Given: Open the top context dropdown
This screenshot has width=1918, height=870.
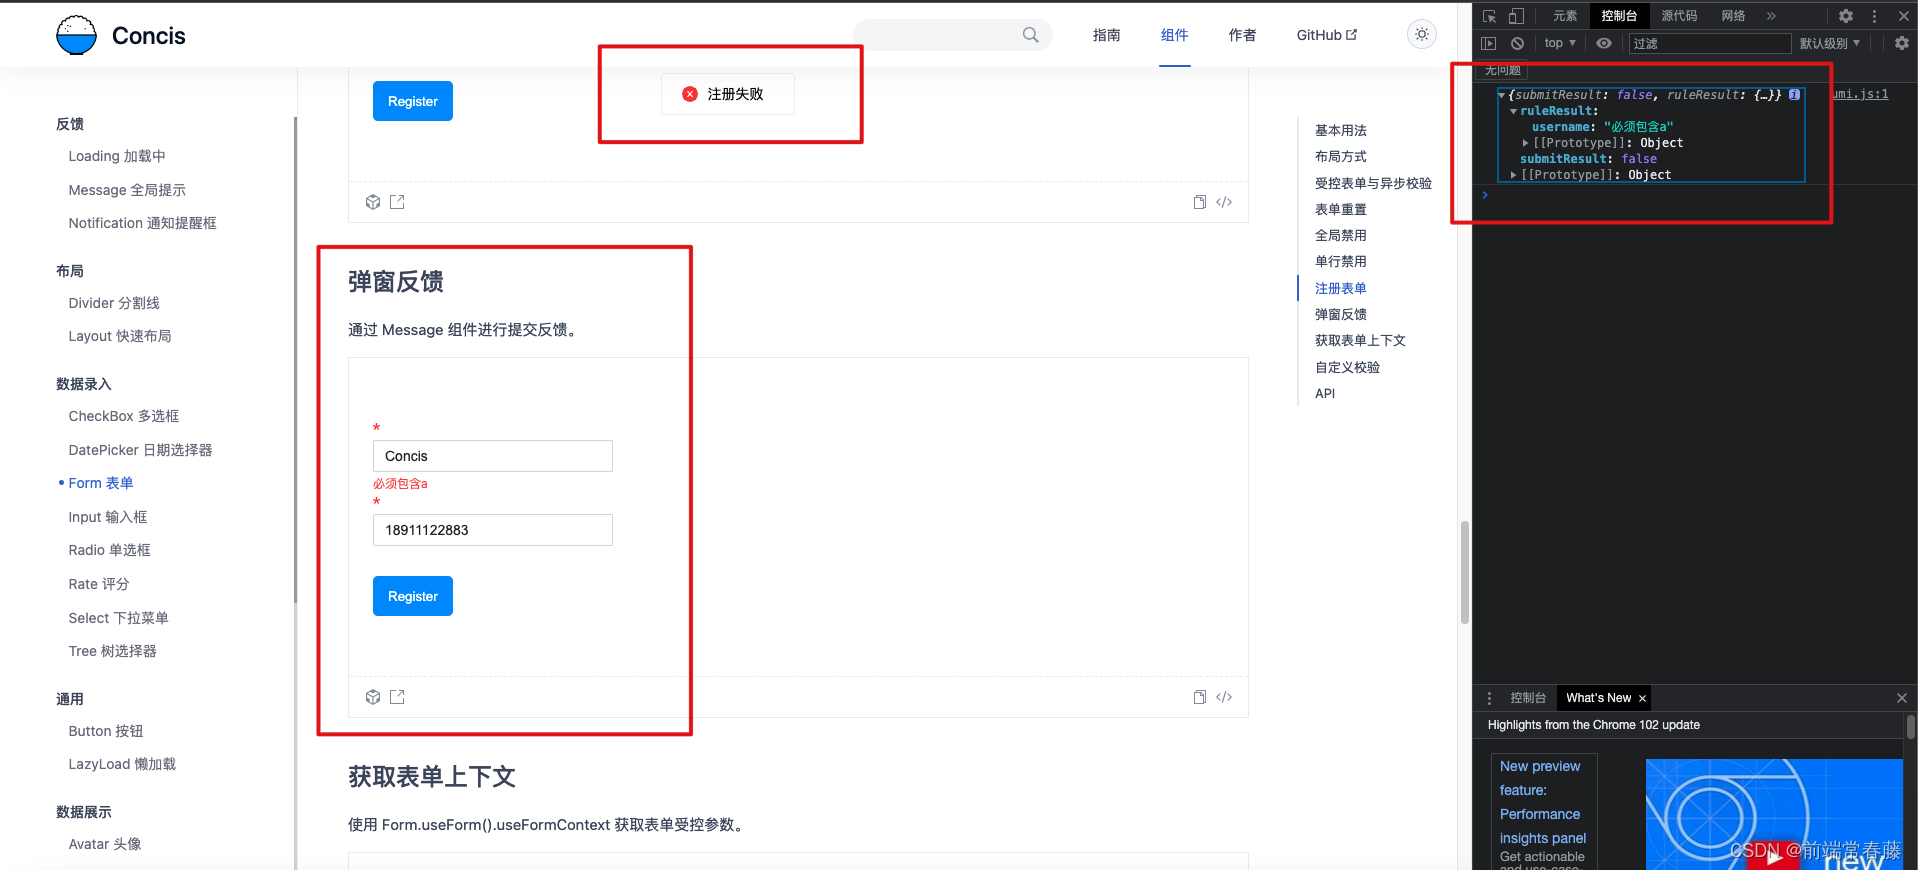Looking at the screenshot, I should [1560, 43].
